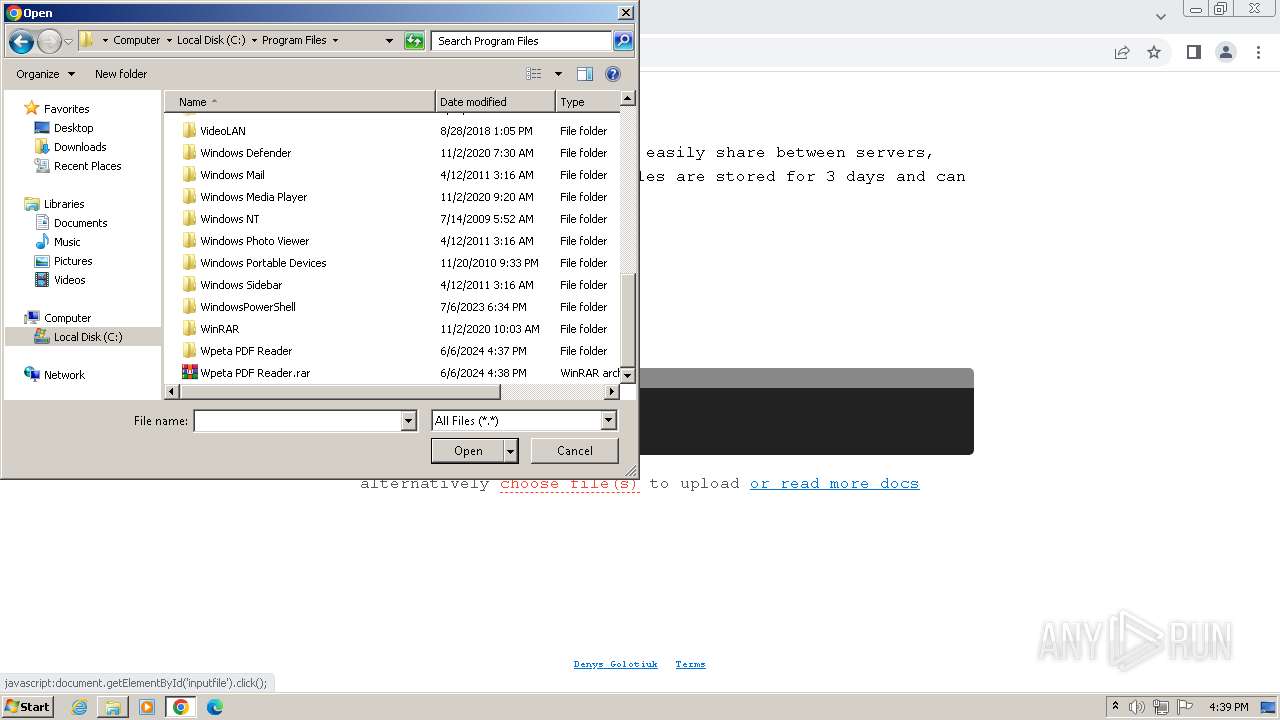Change the file view layout icon
The image size is (1280, 720).
pos(534,74)
